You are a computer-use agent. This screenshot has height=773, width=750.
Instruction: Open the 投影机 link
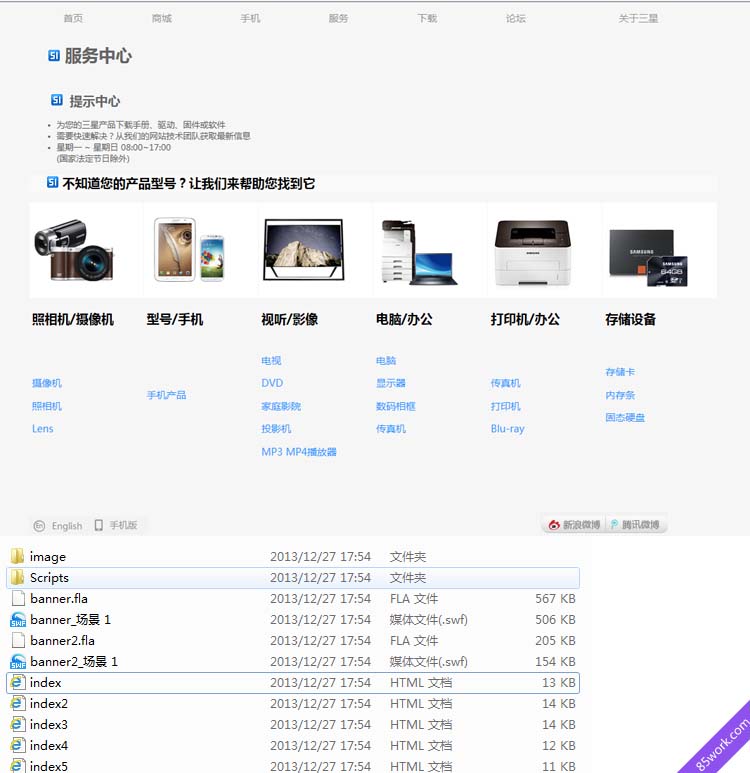coord(276,428)
